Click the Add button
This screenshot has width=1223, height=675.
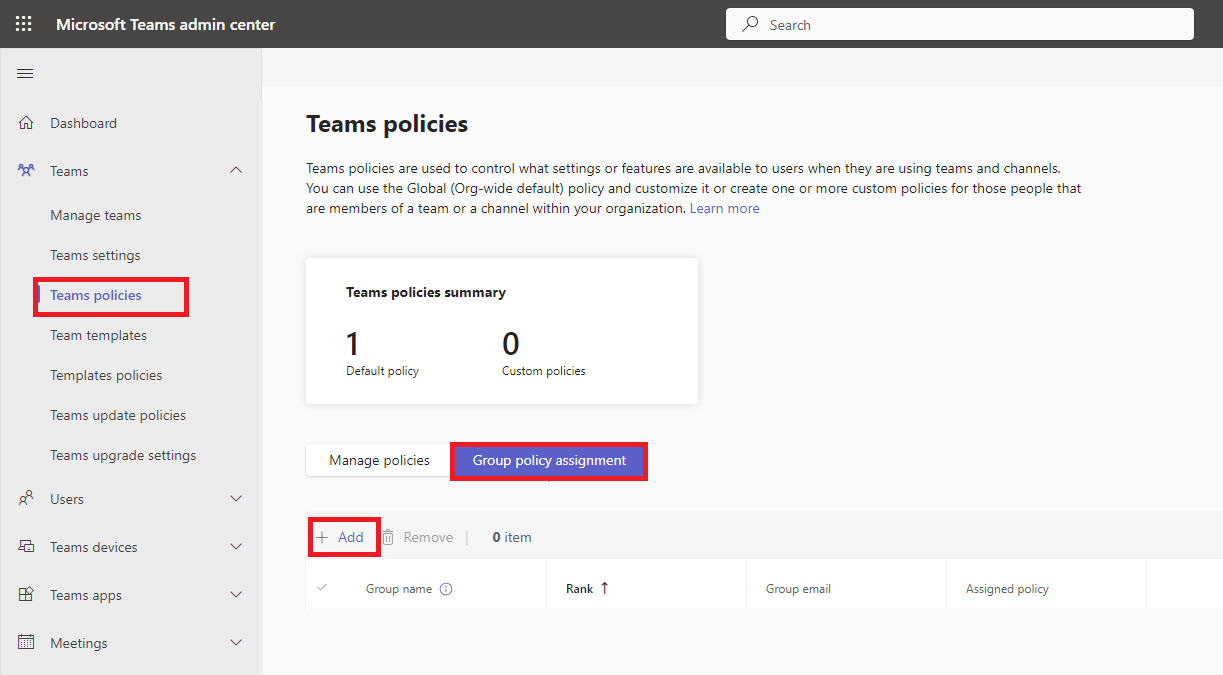pos(343,537)
